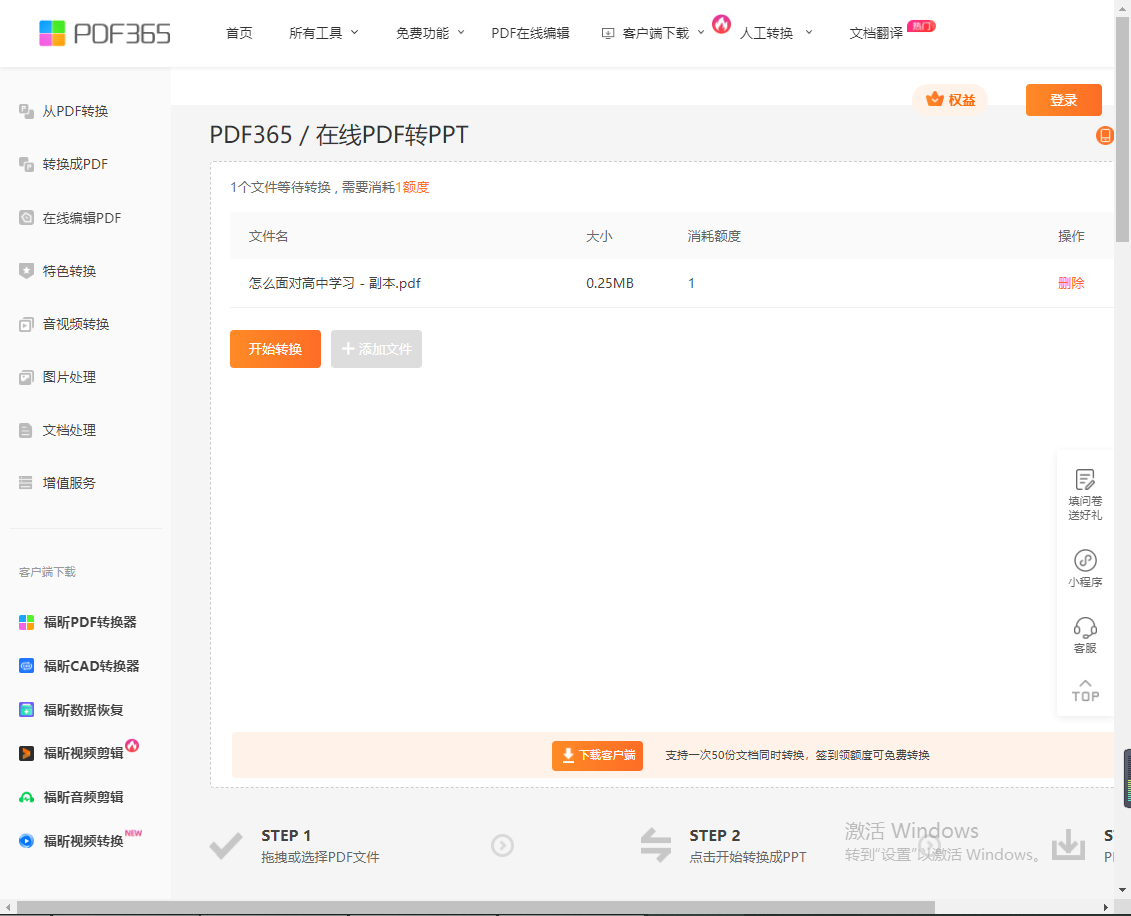This screenshot has width=1131, height=916.
Task: Click the 消耗额度 column header
Action: (x=714, y=236)
